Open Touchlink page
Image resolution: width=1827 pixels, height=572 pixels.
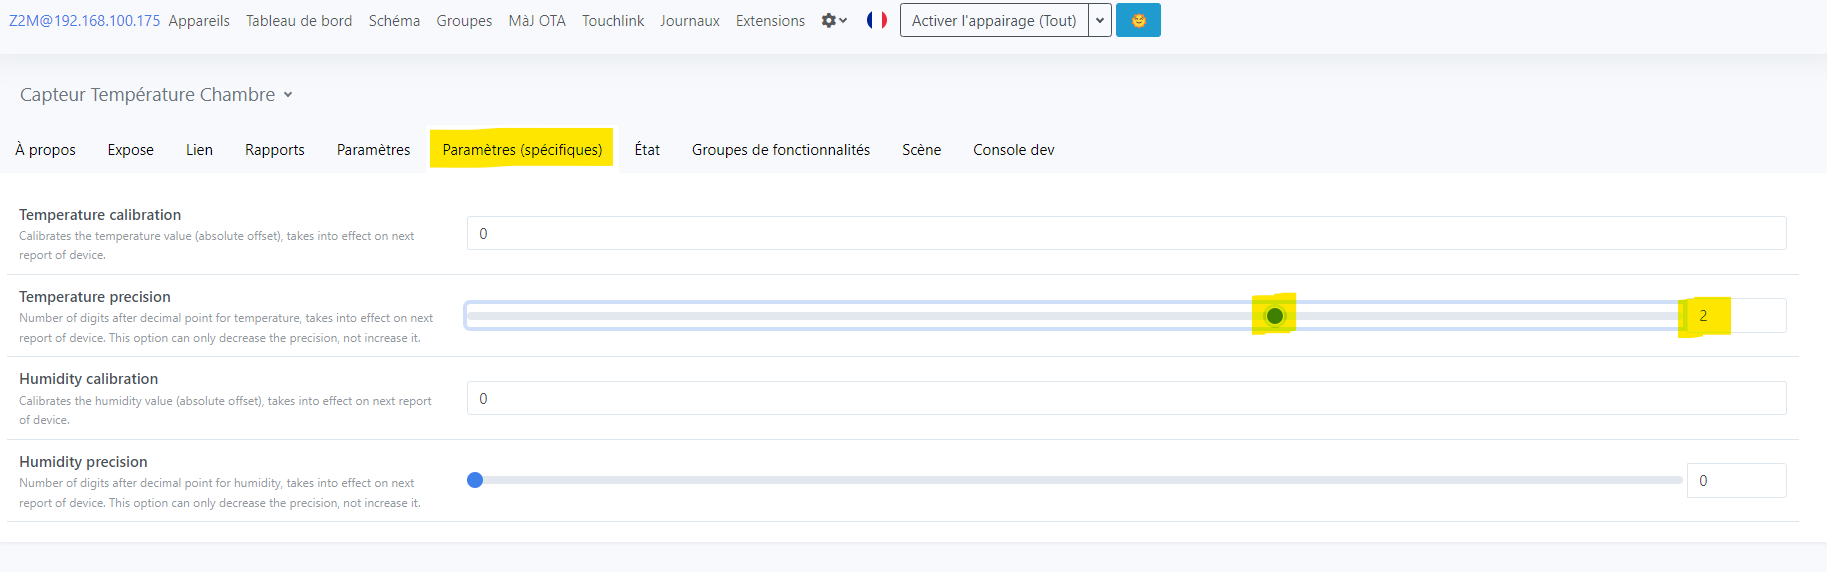pos(613,20)
